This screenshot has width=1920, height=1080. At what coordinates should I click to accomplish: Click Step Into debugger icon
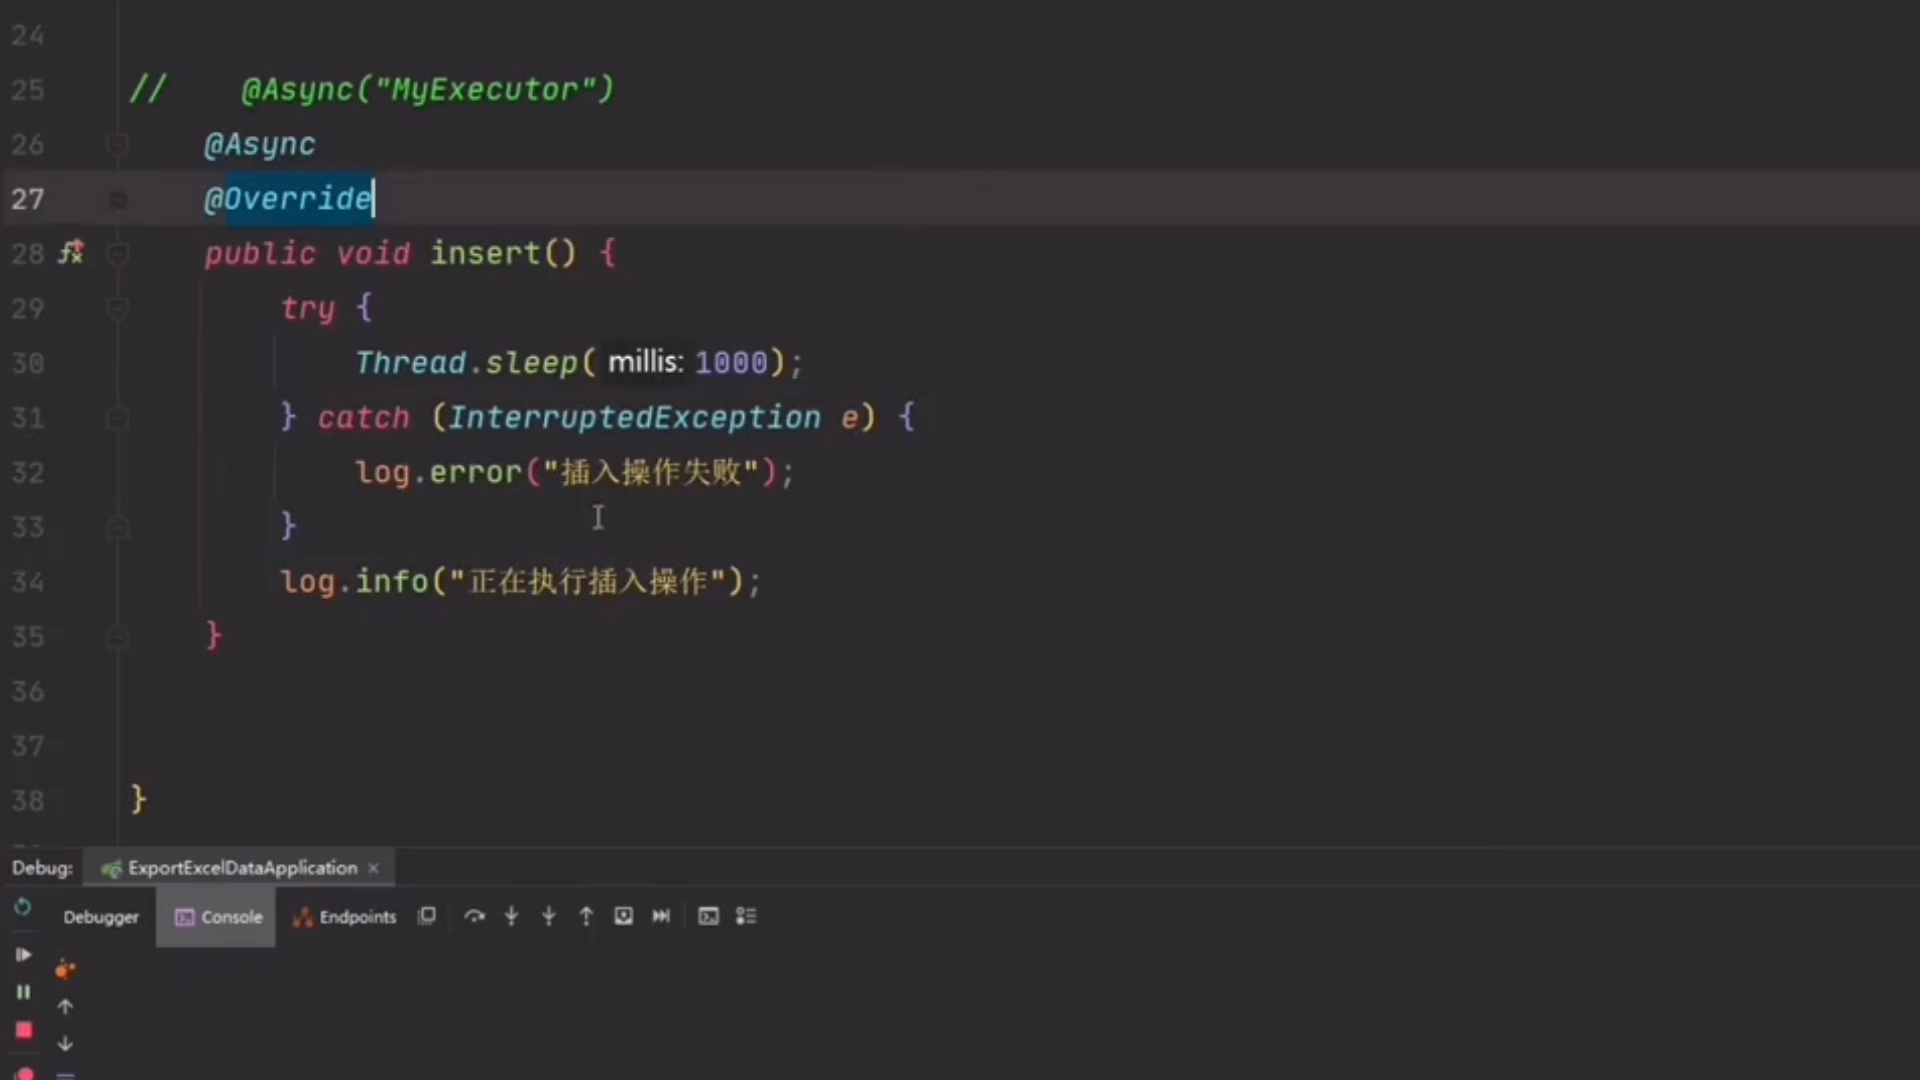point(511,916)
